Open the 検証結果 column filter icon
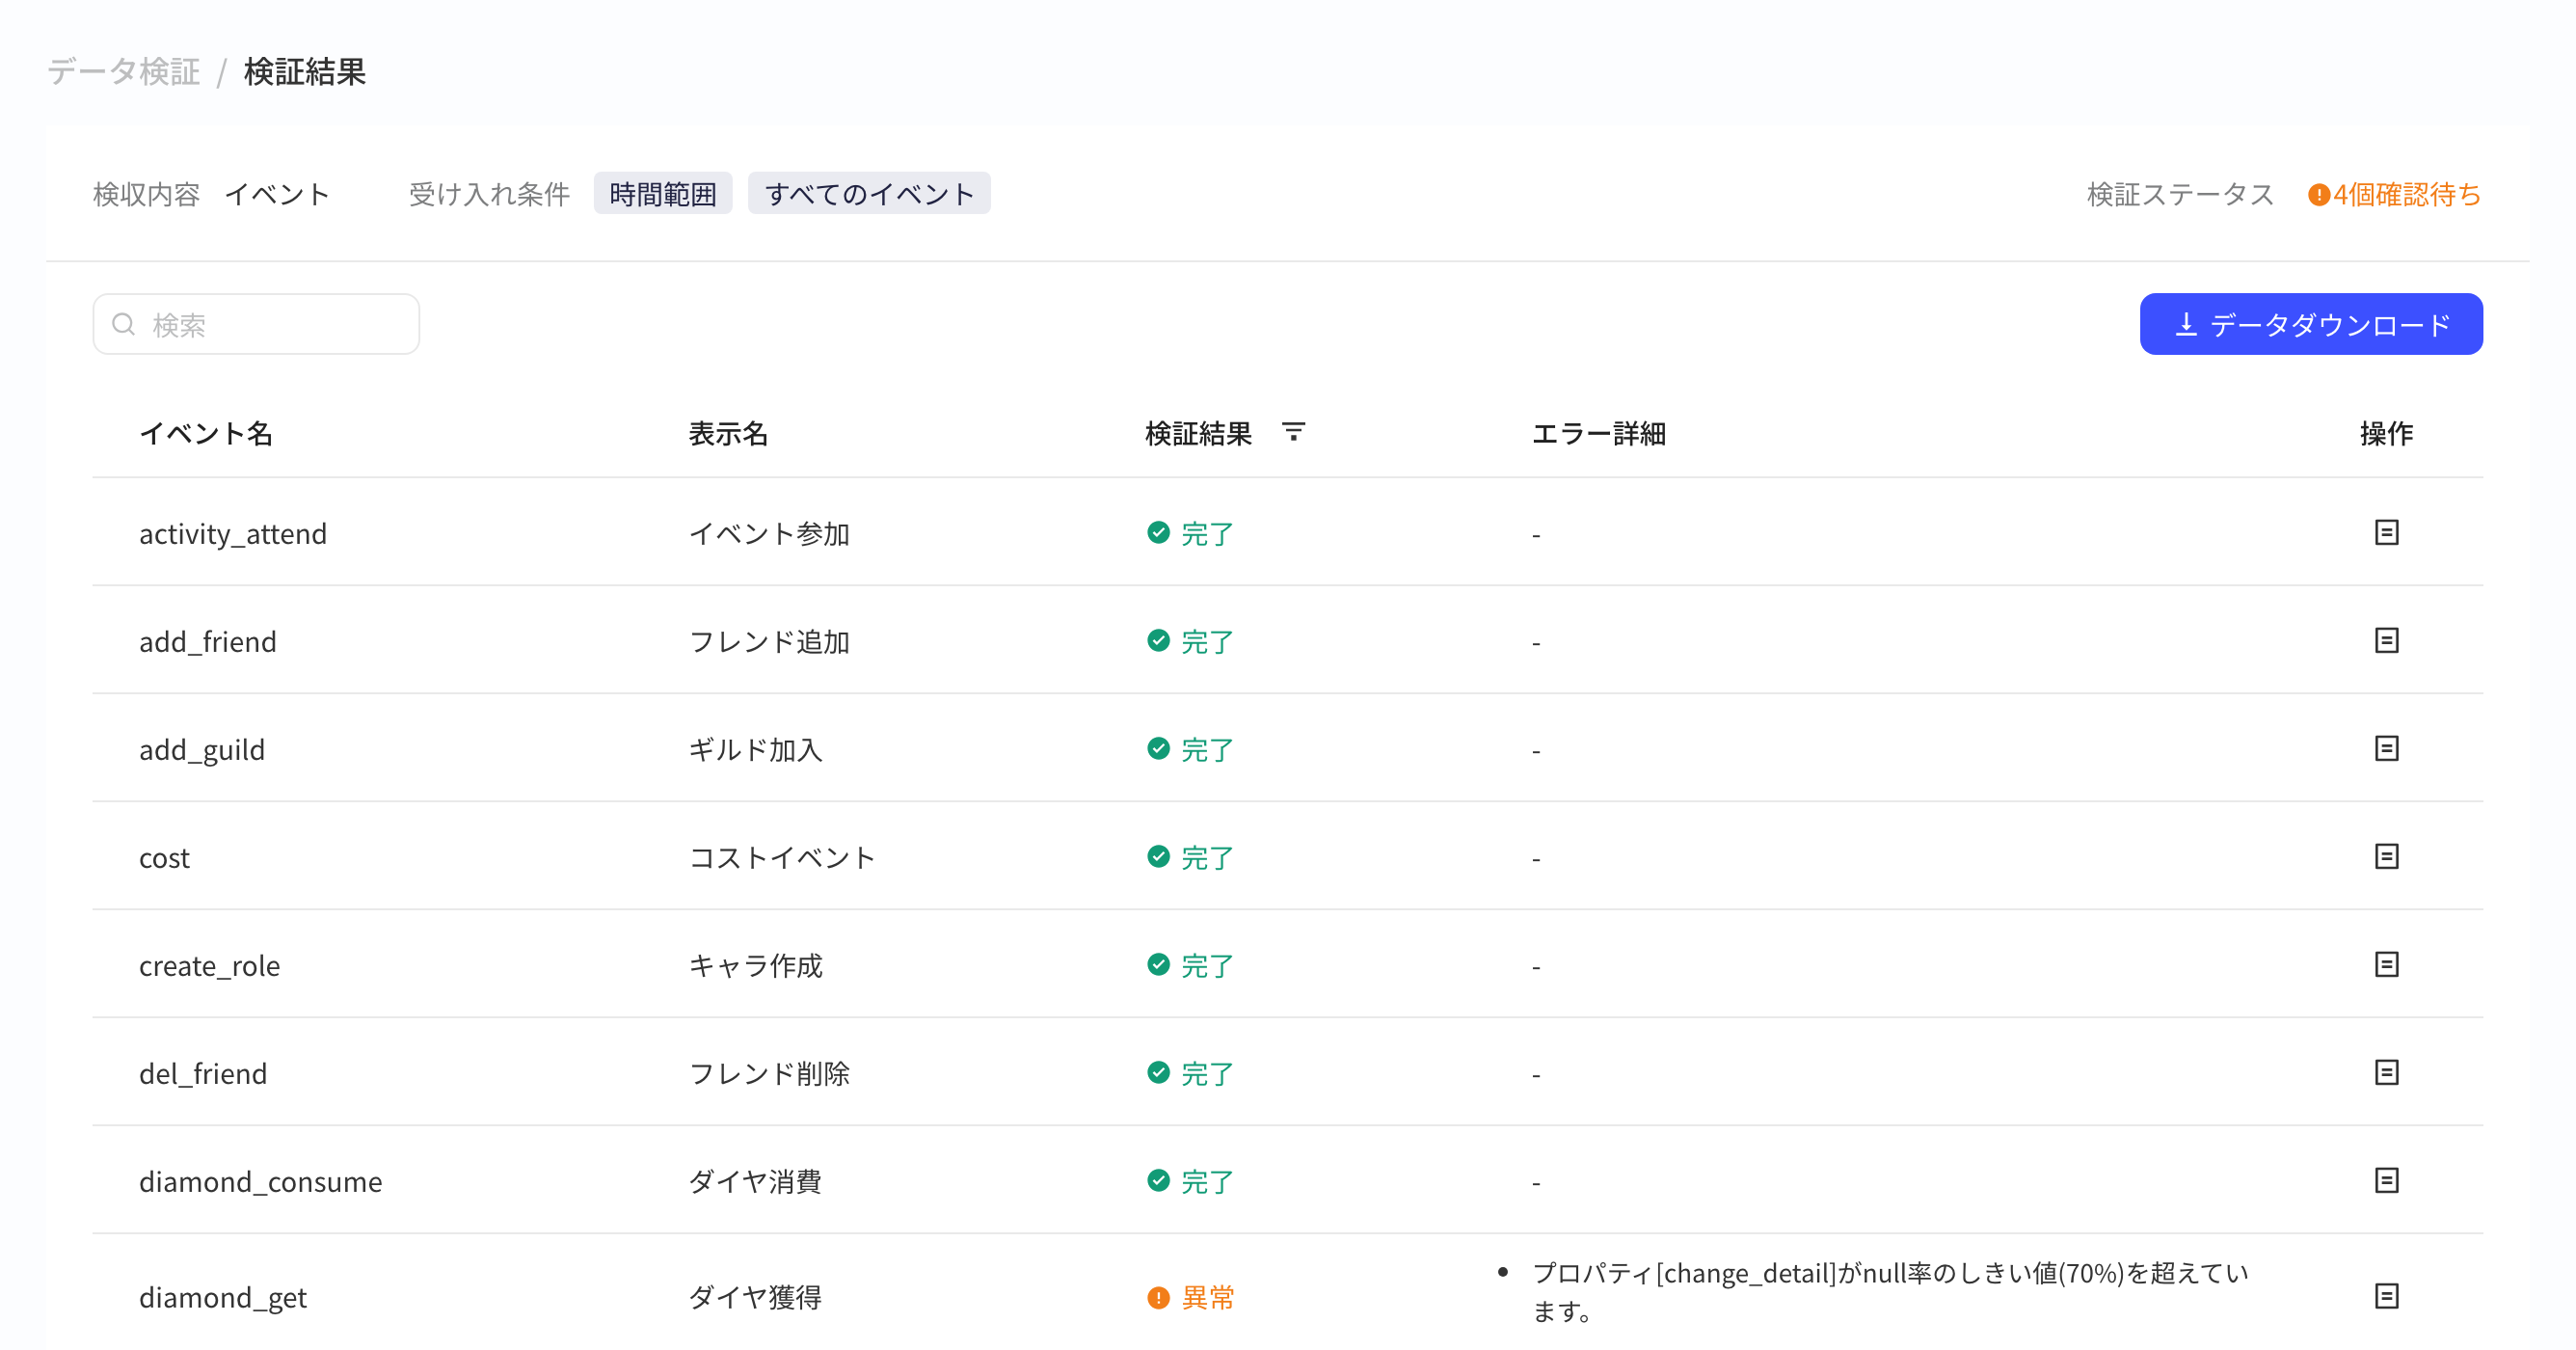 [1293, 432]
